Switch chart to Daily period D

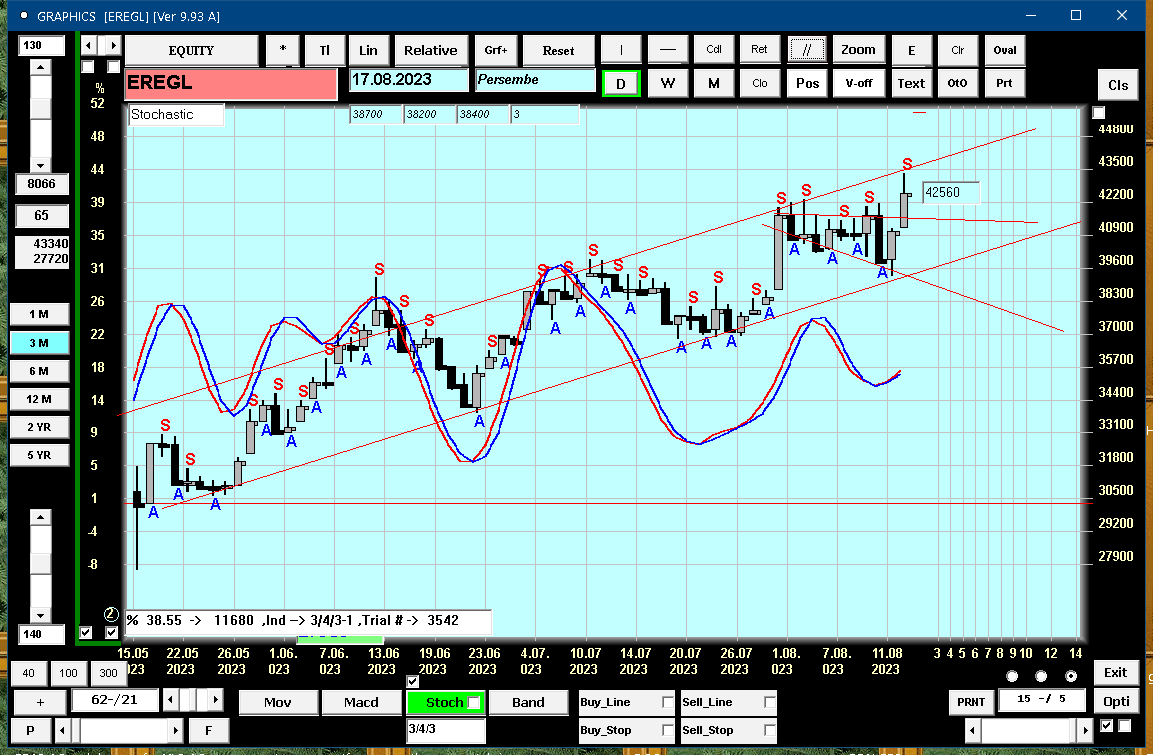[621, 83]
